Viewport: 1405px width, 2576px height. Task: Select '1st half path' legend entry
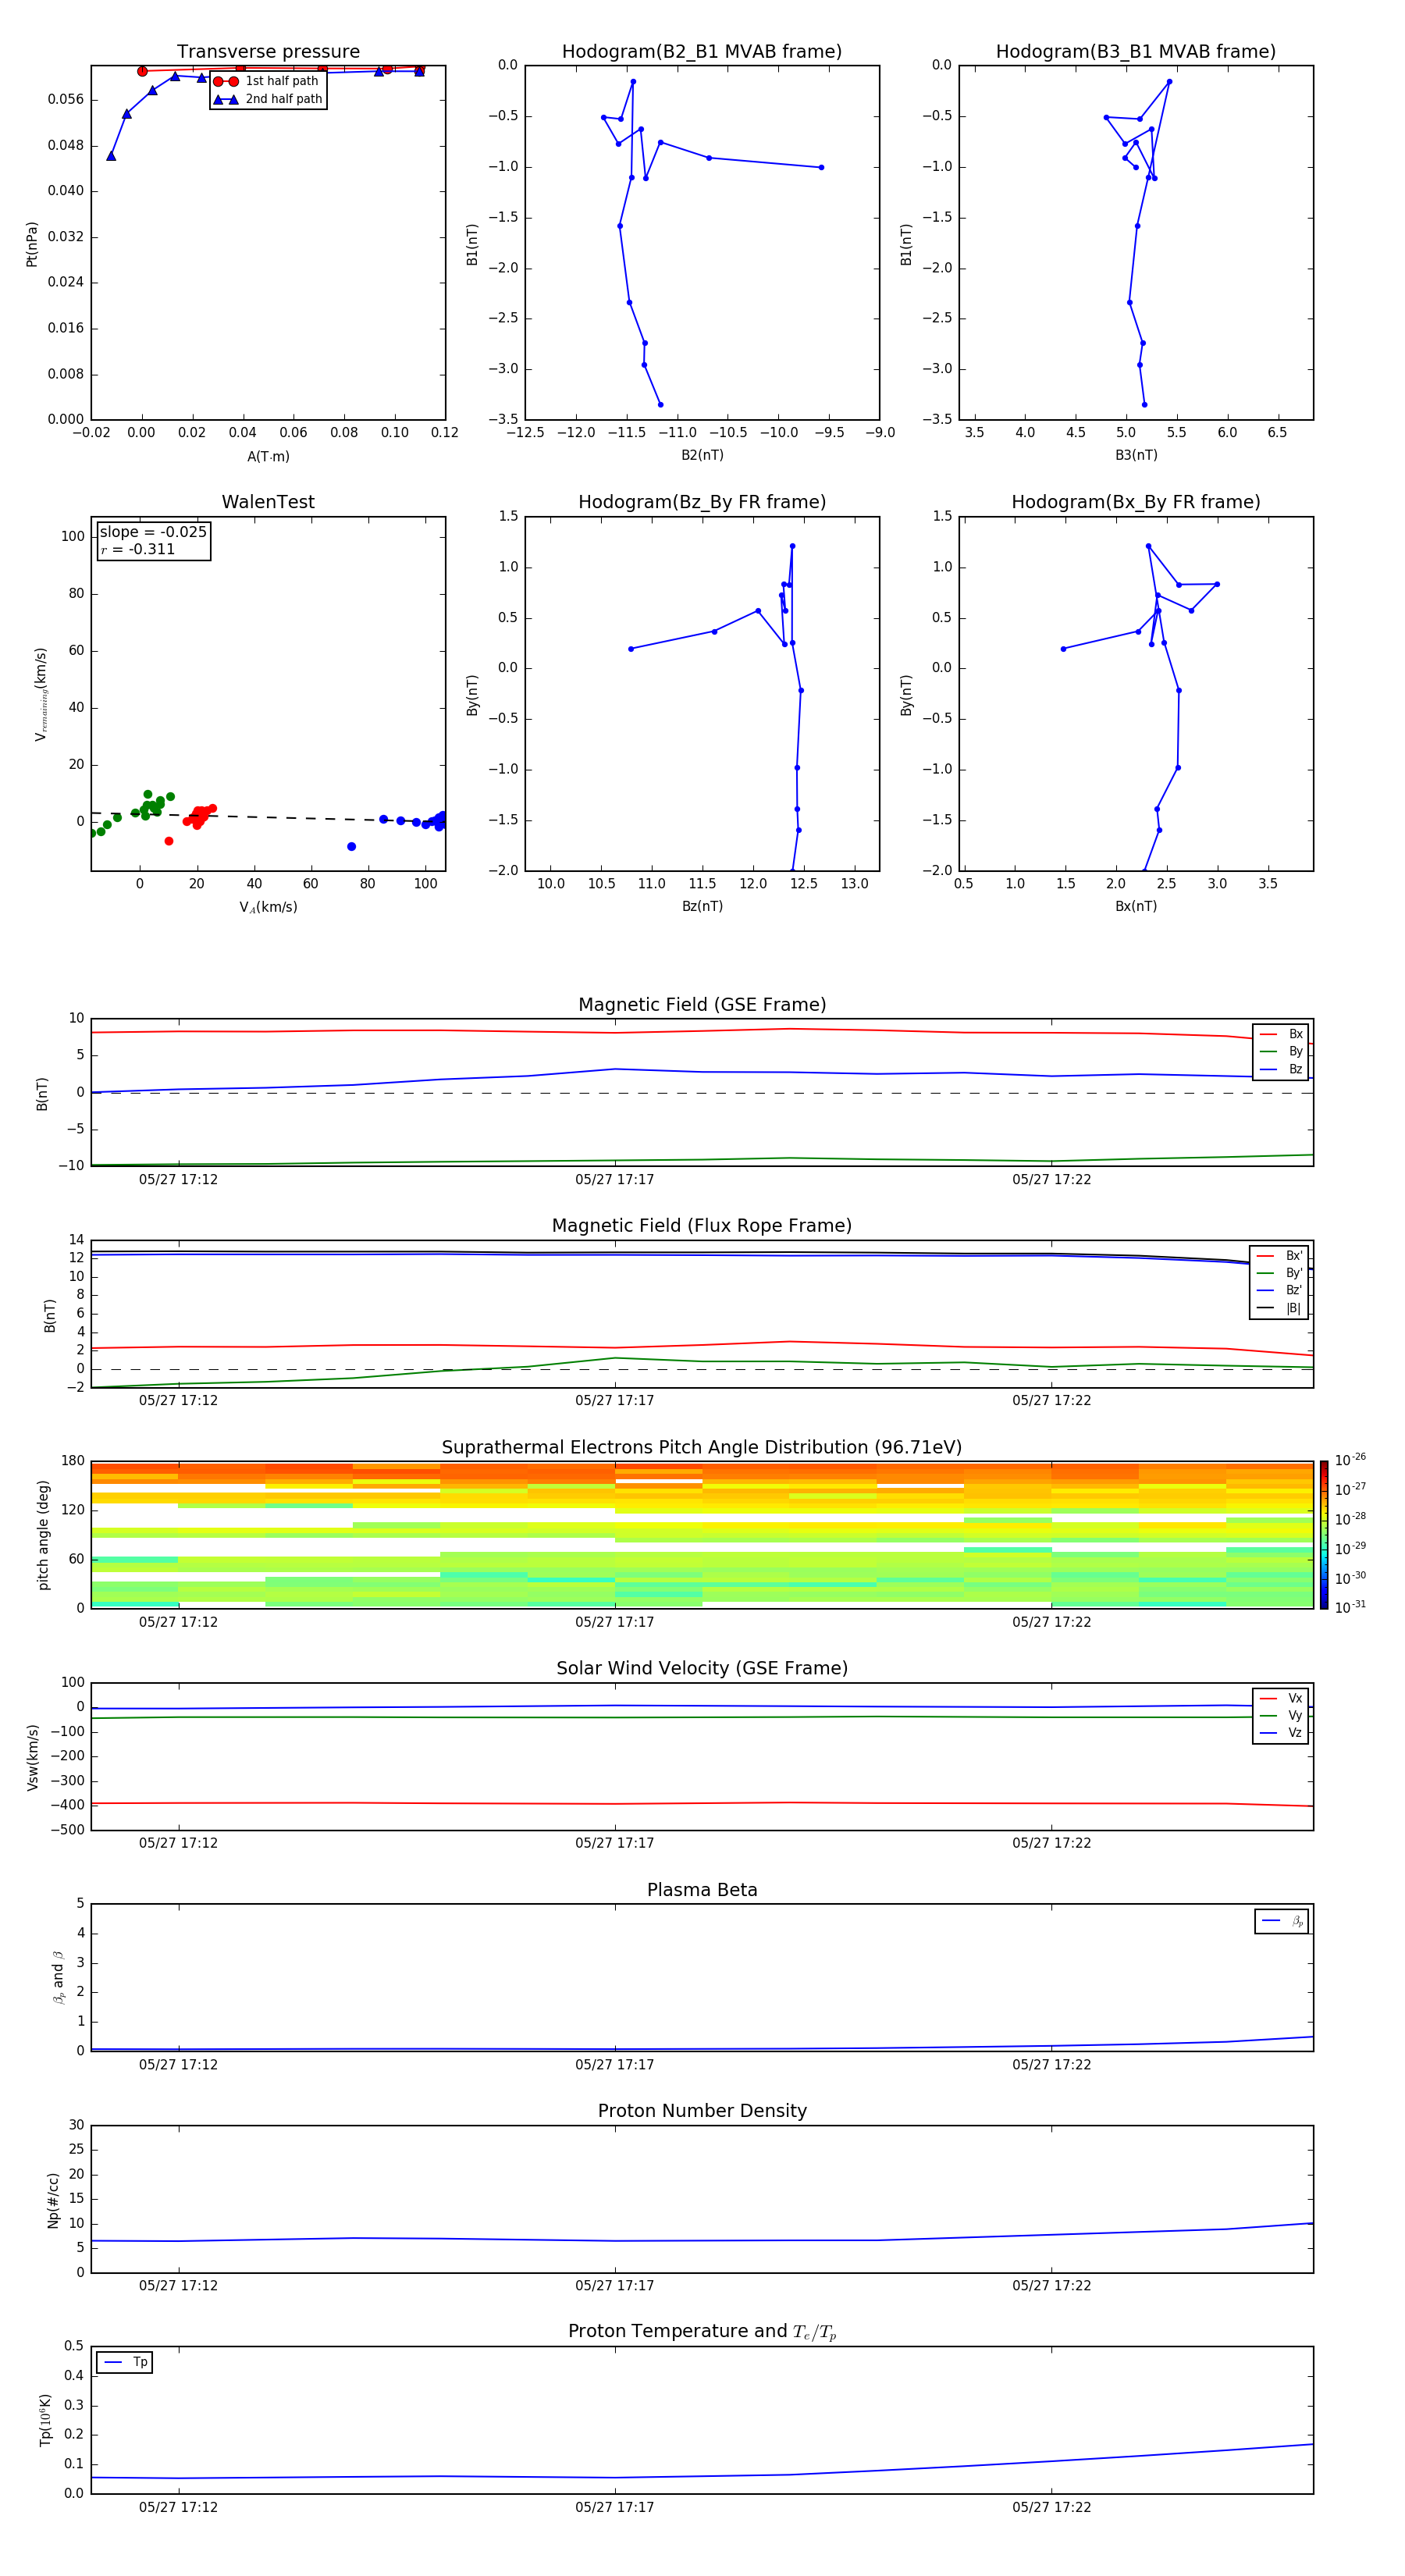point(266,81)
